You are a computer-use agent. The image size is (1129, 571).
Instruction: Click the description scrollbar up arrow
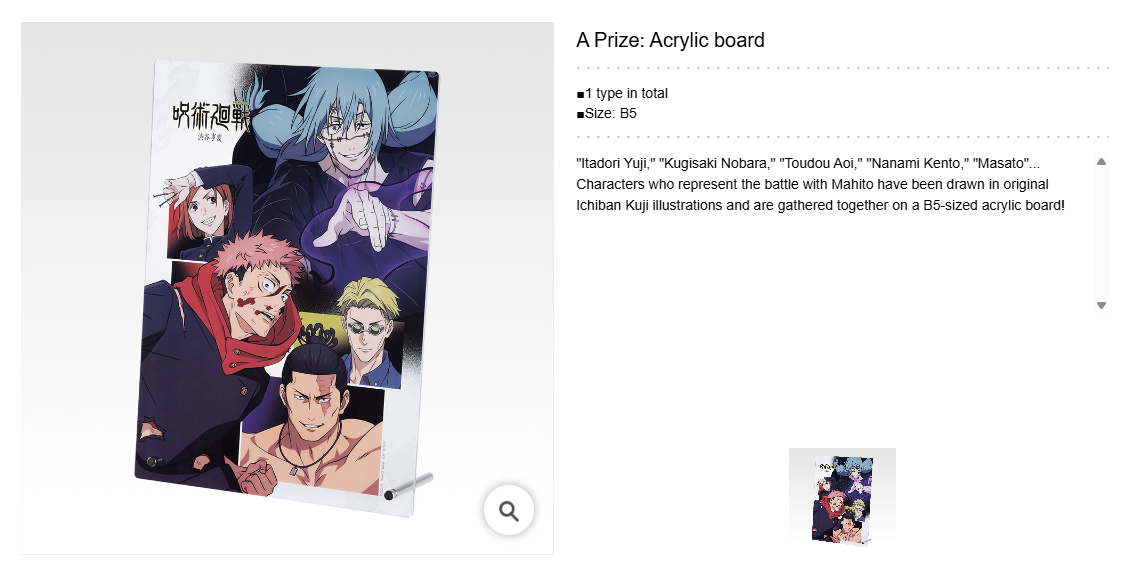pos(1101,162)
